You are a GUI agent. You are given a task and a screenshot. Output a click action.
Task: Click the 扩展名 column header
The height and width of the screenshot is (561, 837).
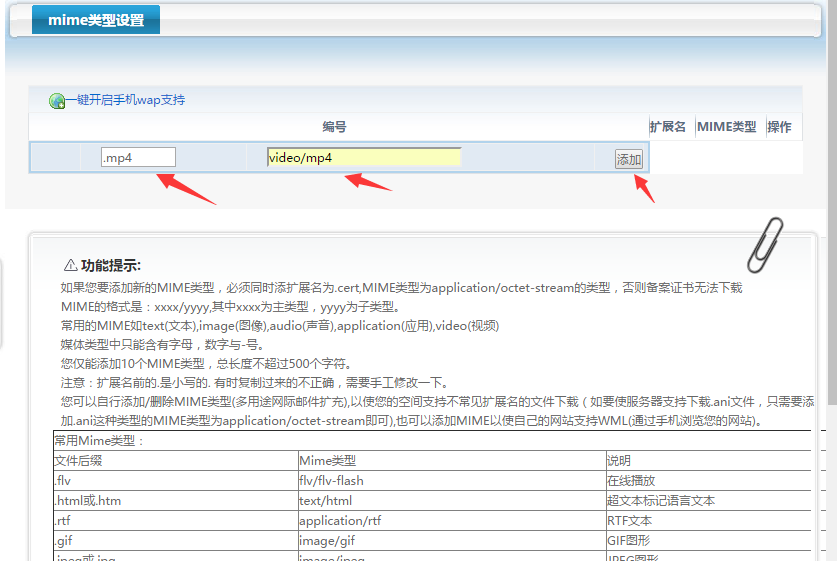pos(667,127)
